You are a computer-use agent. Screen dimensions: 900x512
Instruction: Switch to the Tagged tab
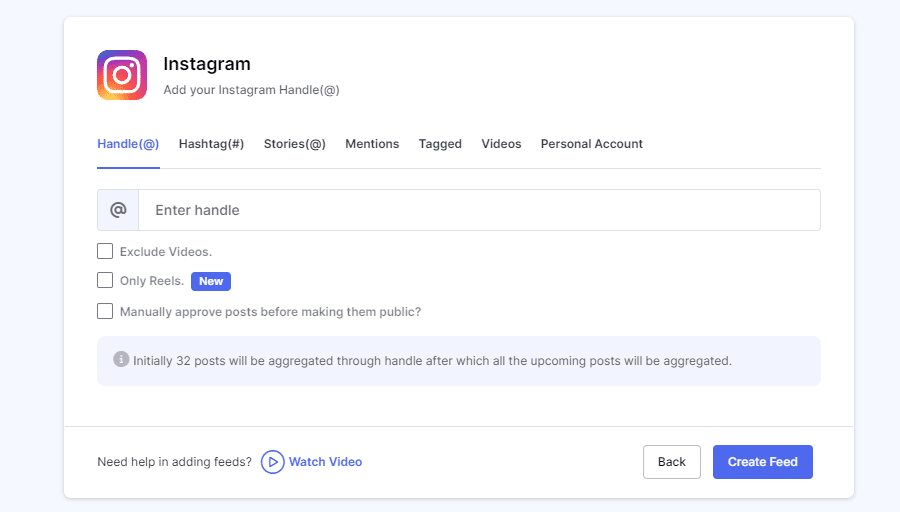point(440,144)
